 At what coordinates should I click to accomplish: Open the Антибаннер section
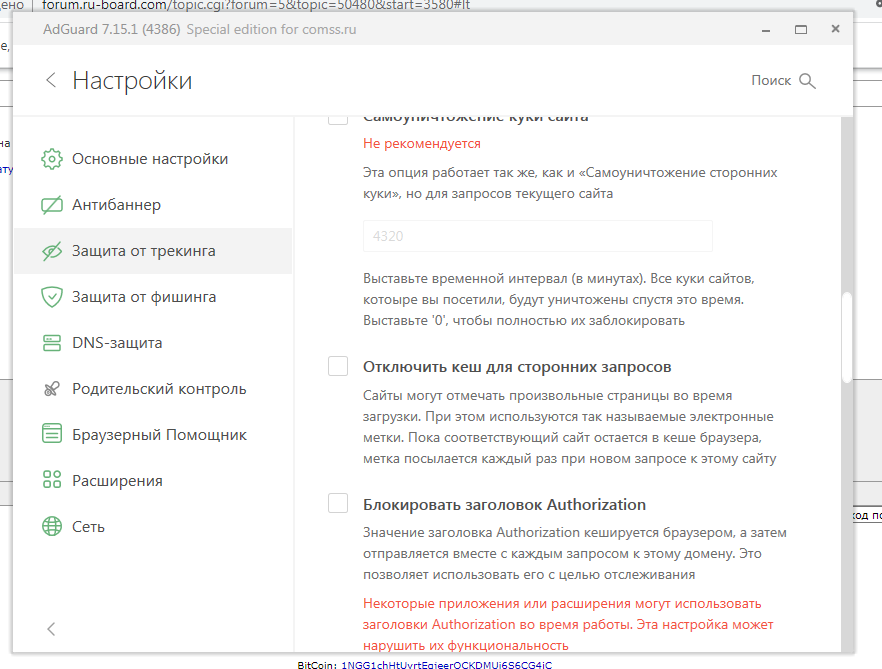pos(152,205)
